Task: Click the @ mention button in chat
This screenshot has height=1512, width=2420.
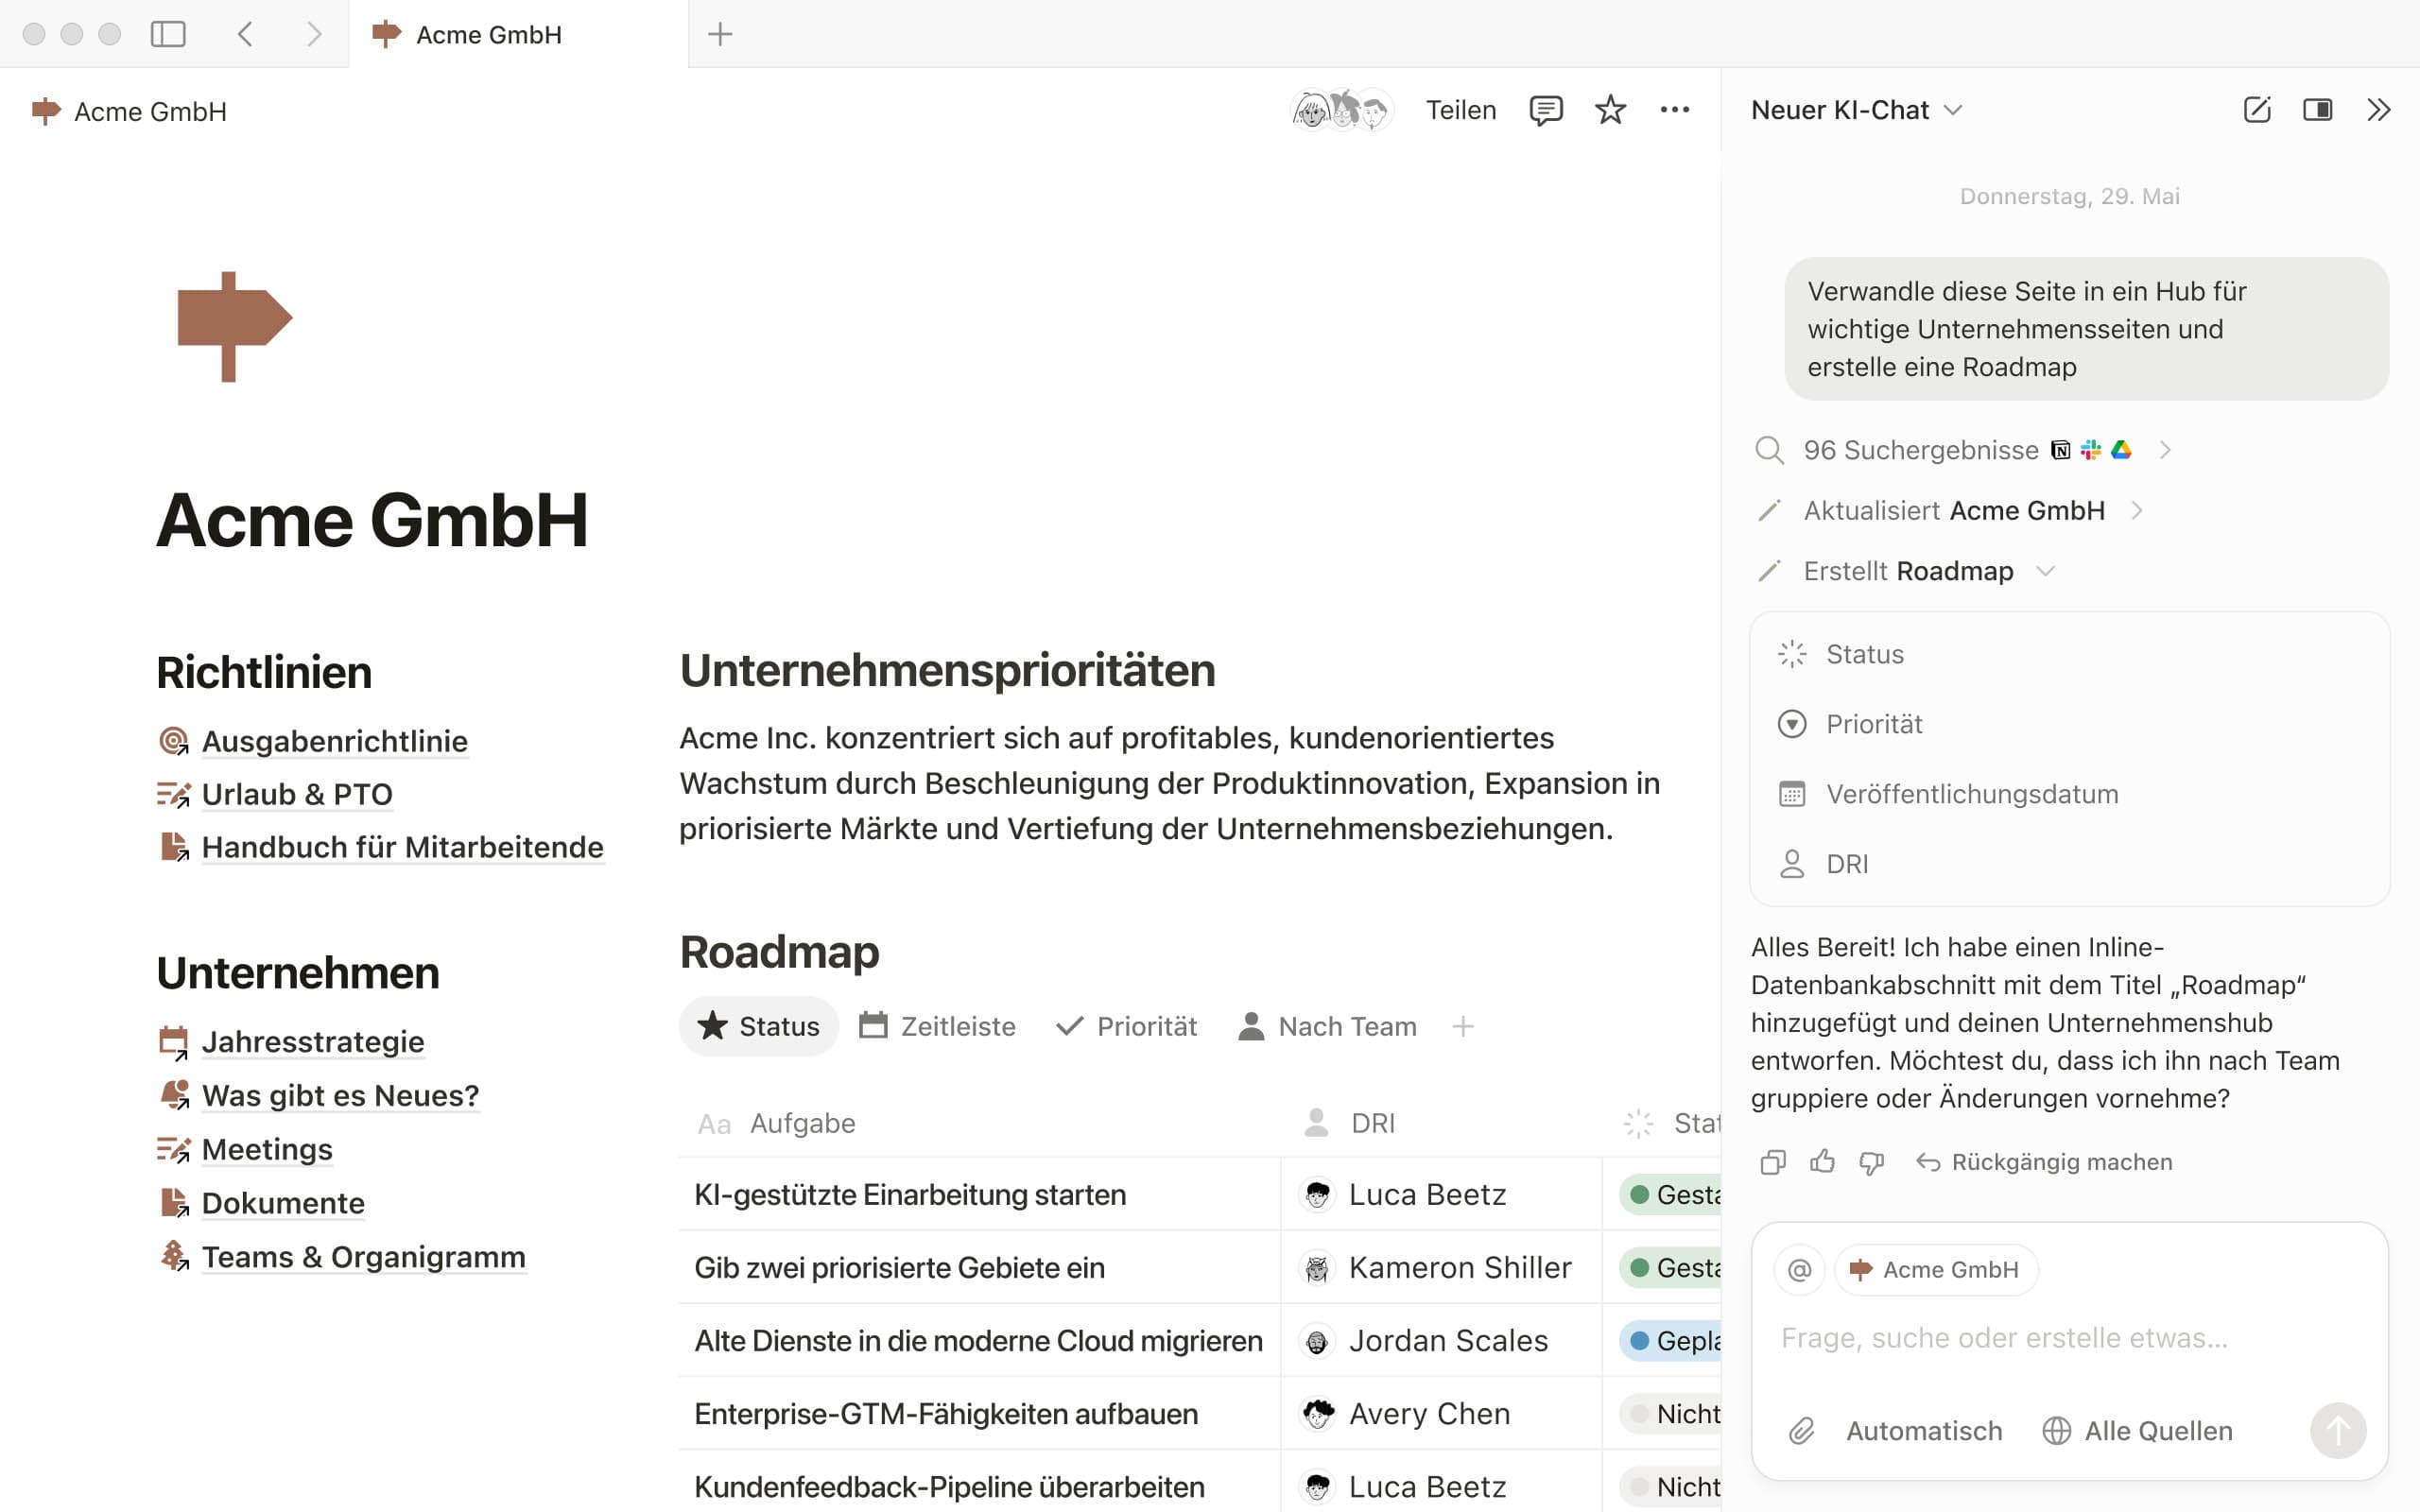Action: click(1799, 1270)
